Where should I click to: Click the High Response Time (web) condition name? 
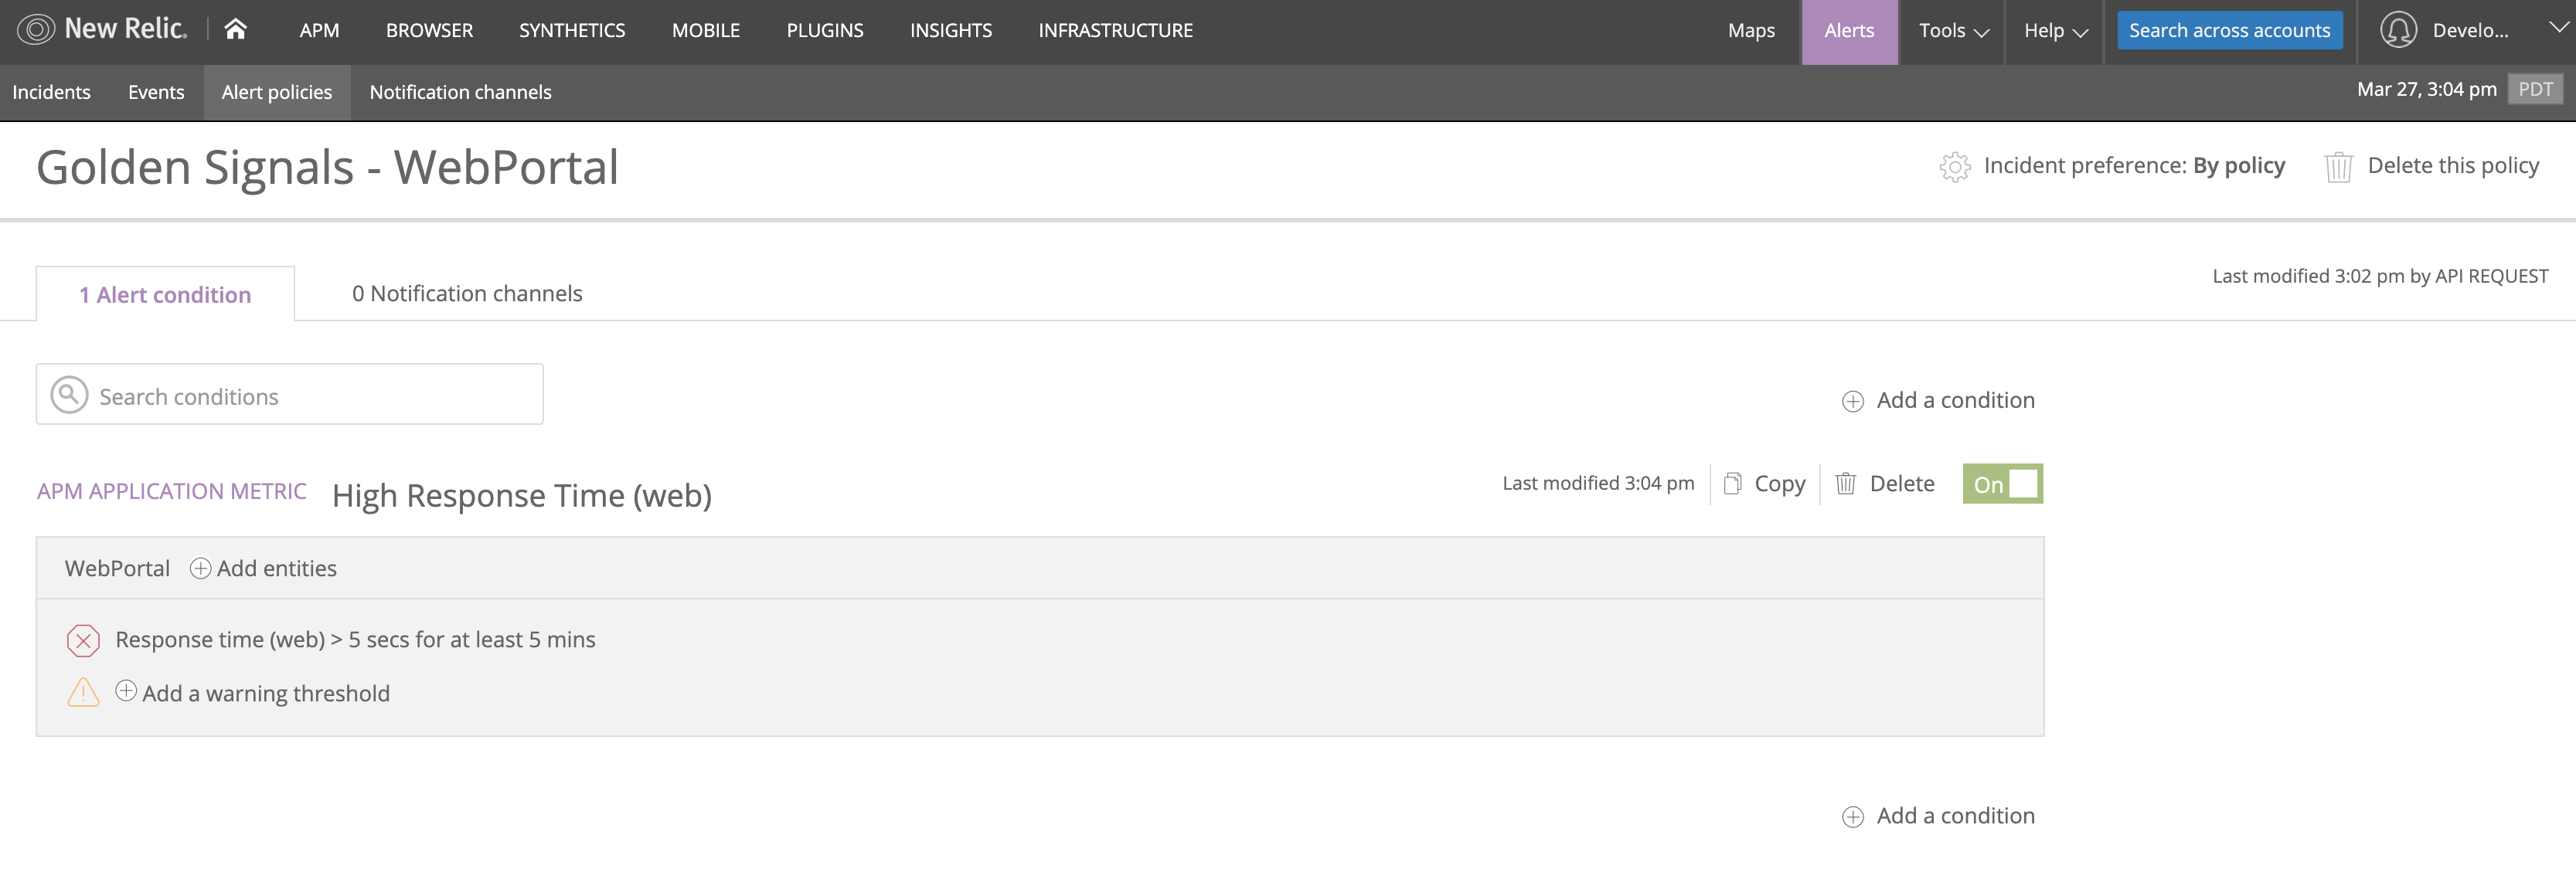point(522,495)
